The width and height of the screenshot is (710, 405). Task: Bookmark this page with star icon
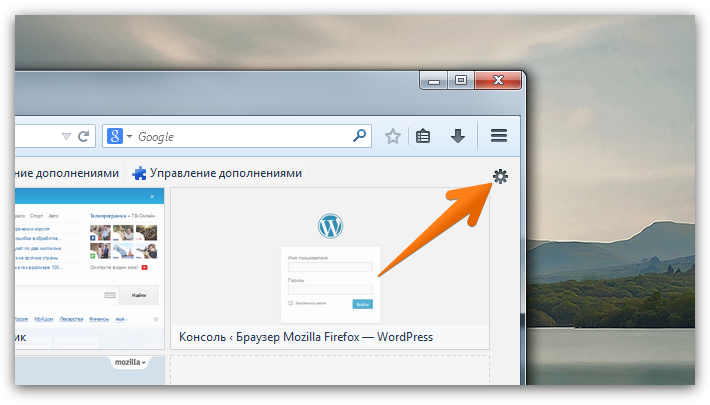(393, 136)
